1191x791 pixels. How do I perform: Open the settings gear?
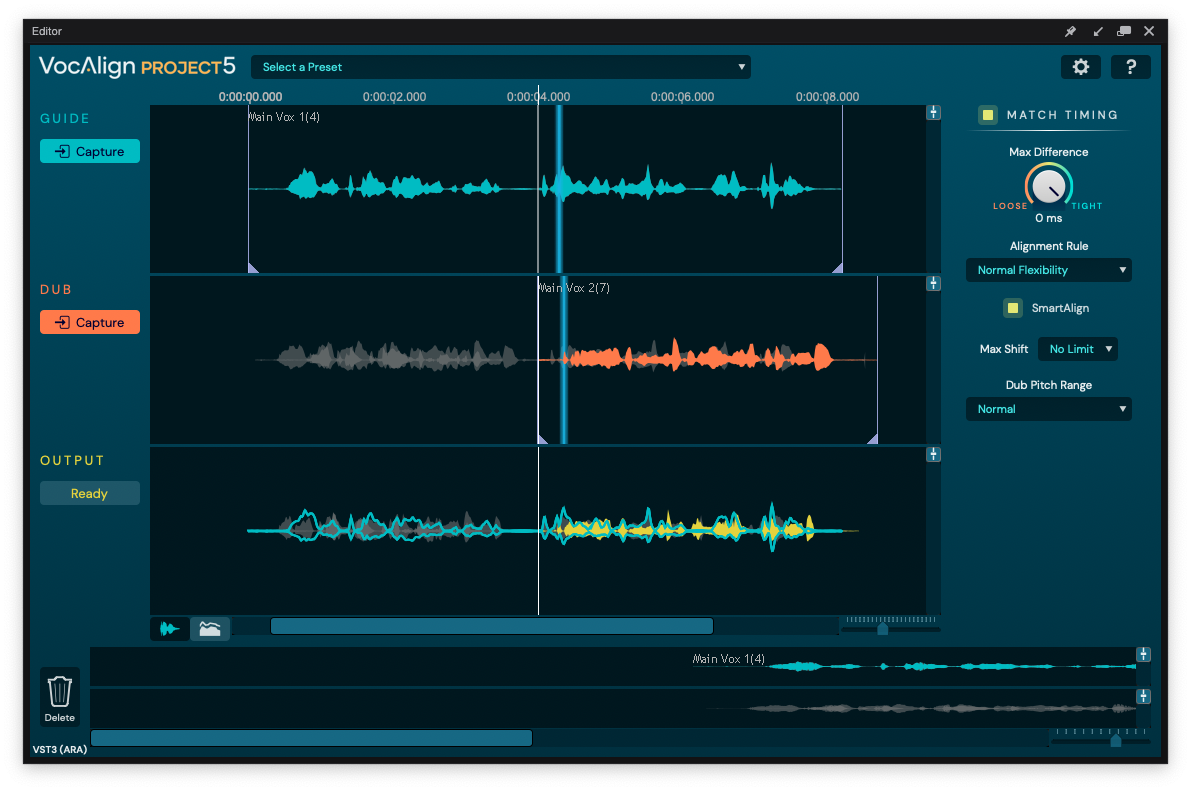(1080, 67)
